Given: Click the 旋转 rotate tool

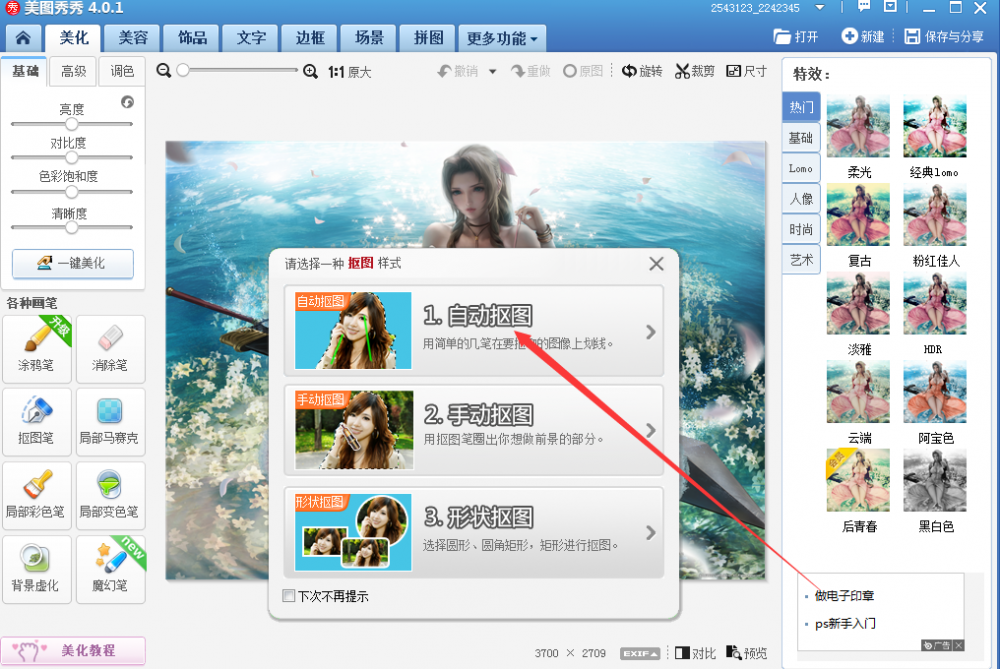Looking at the screenshot, I should [642, 71].
